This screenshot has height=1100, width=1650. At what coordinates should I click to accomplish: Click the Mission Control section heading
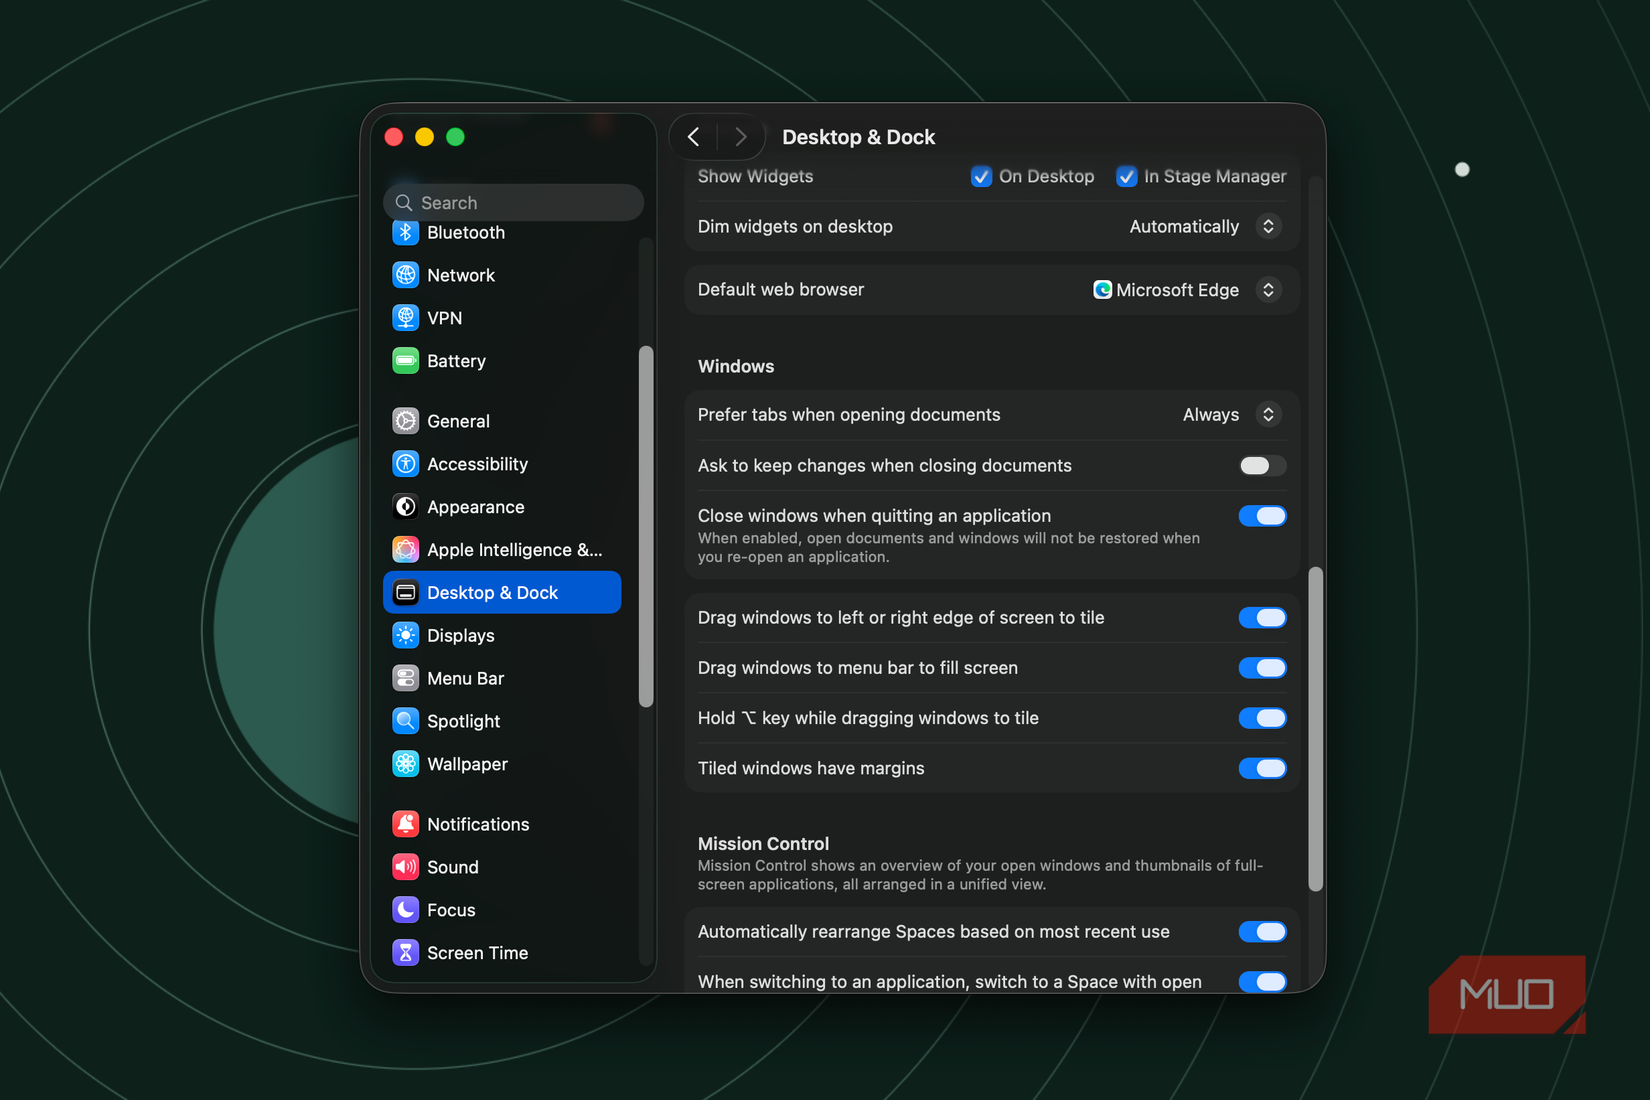pyautogui.click(x=763, y=844)
